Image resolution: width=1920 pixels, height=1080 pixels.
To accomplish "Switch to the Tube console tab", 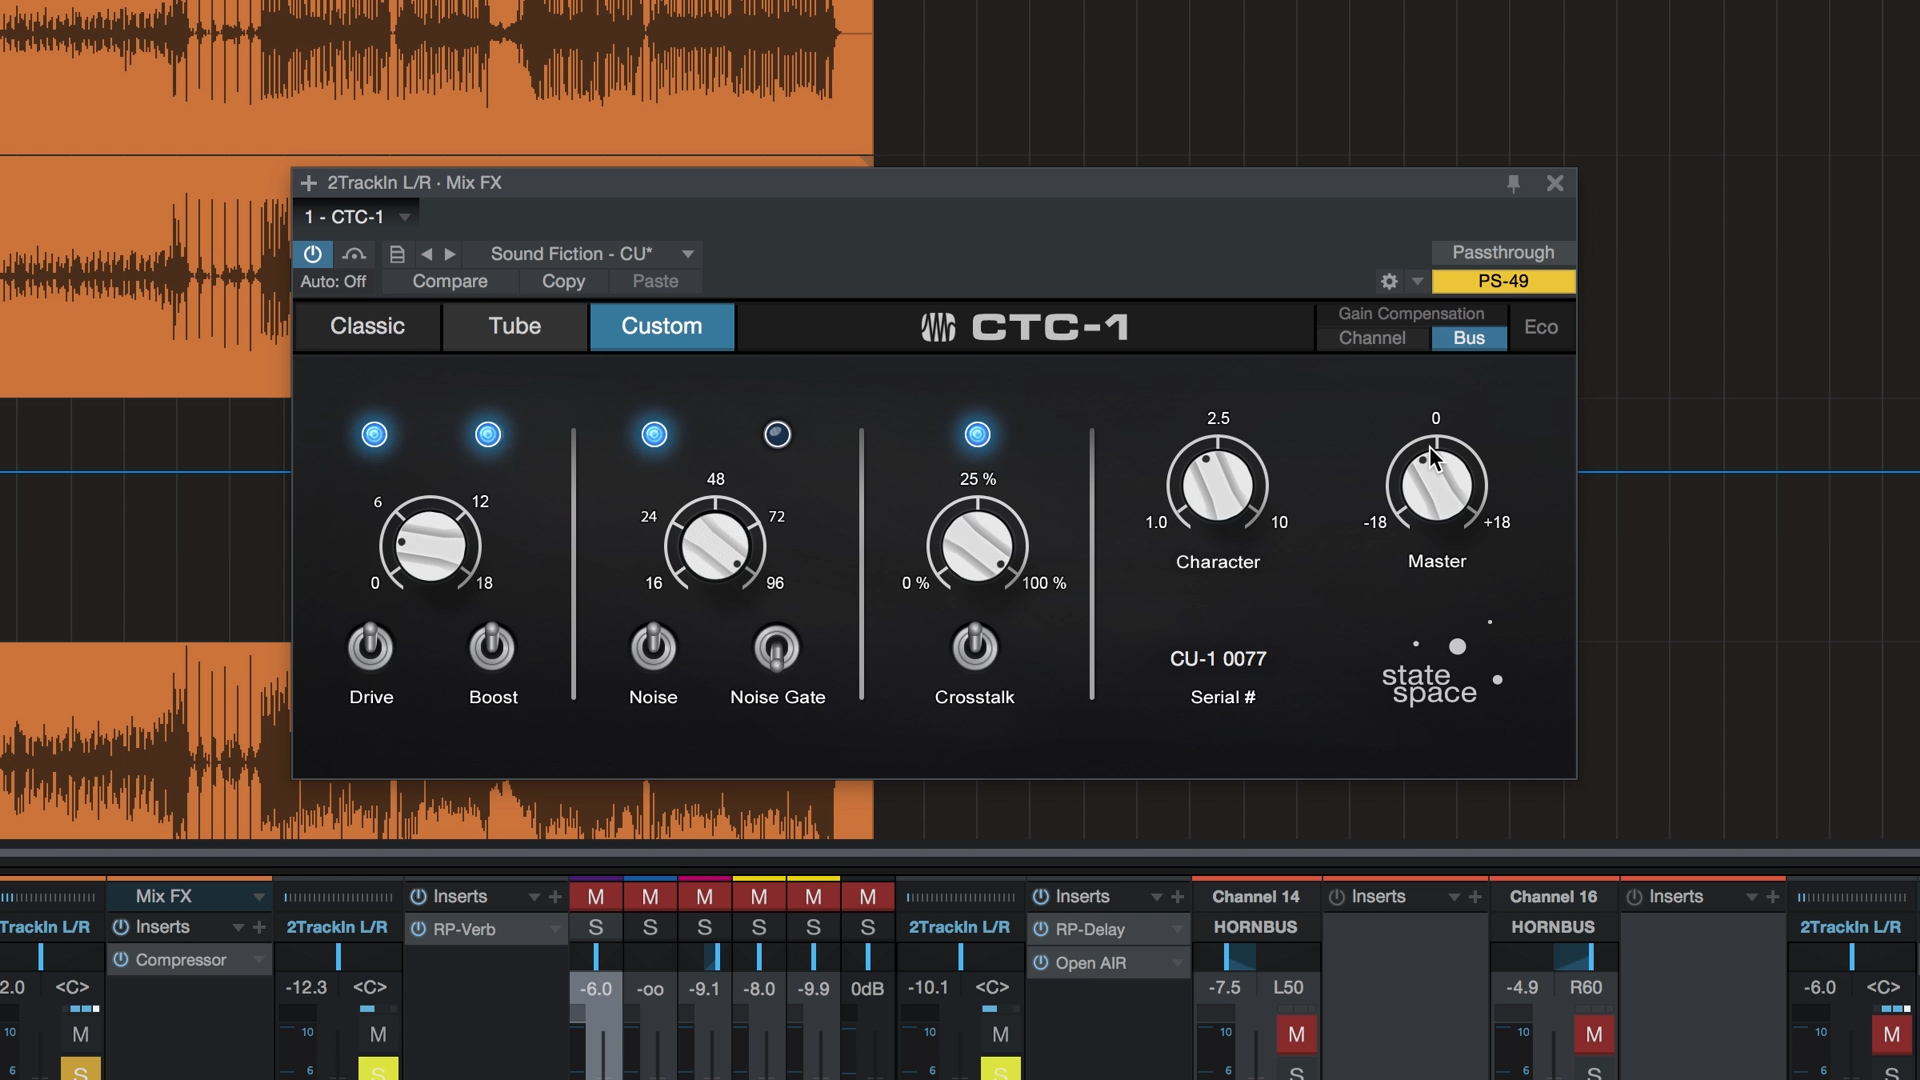I will point(514,326).
